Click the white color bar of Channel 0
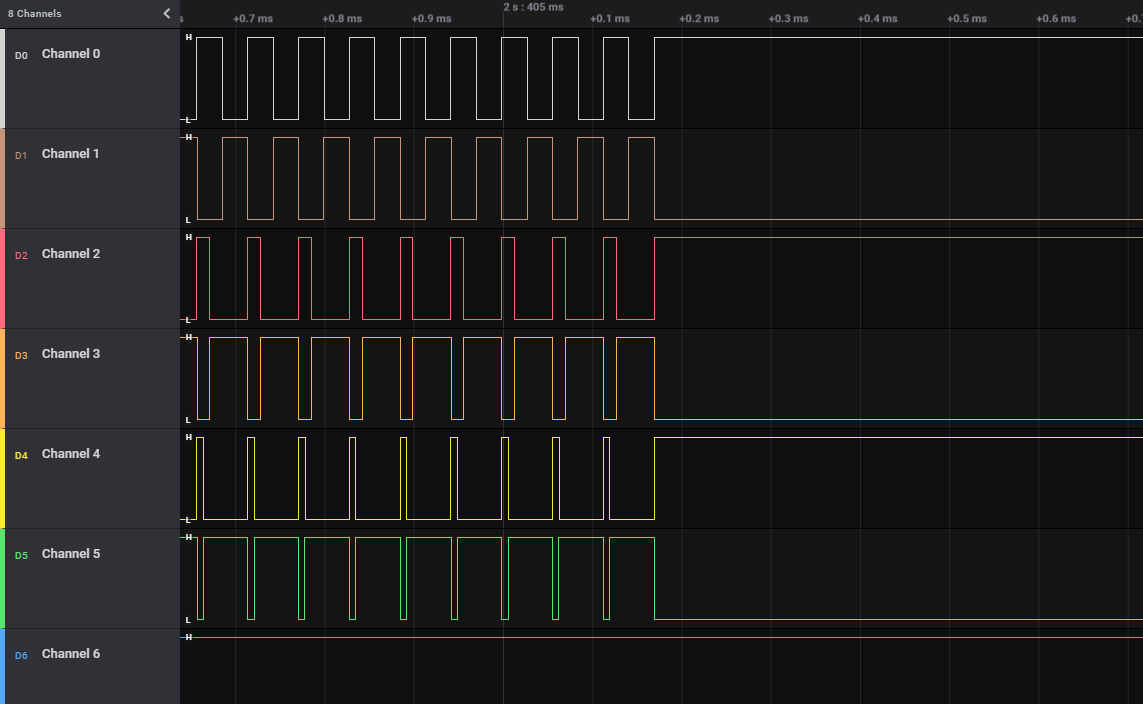This screenshot has width=1143, height=704. pyautogui.click(x=2, y=79)
